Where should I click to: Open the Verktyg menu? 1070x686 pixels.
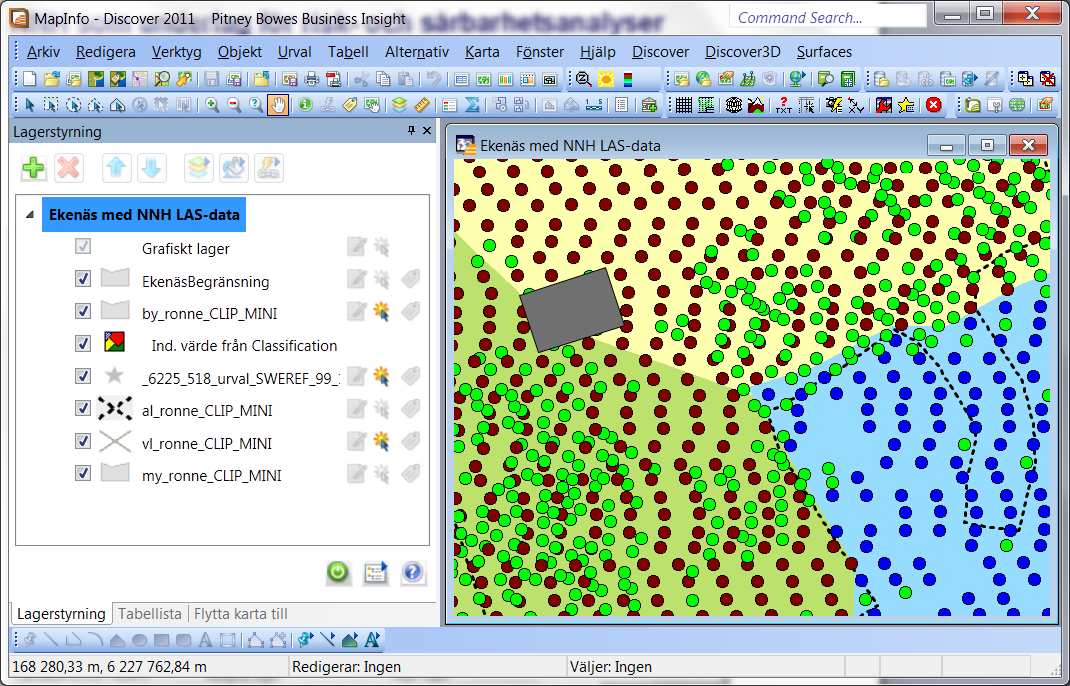click(177, 52)
